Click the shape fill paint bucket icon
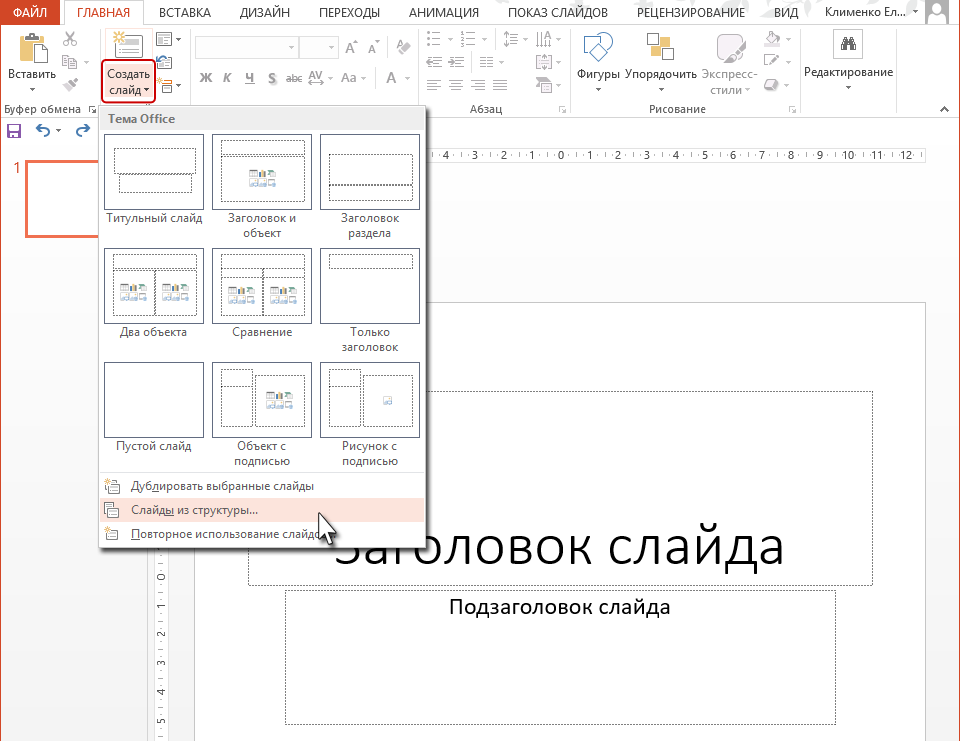Viewport: 960px width, 741px height. pos(772,39)
